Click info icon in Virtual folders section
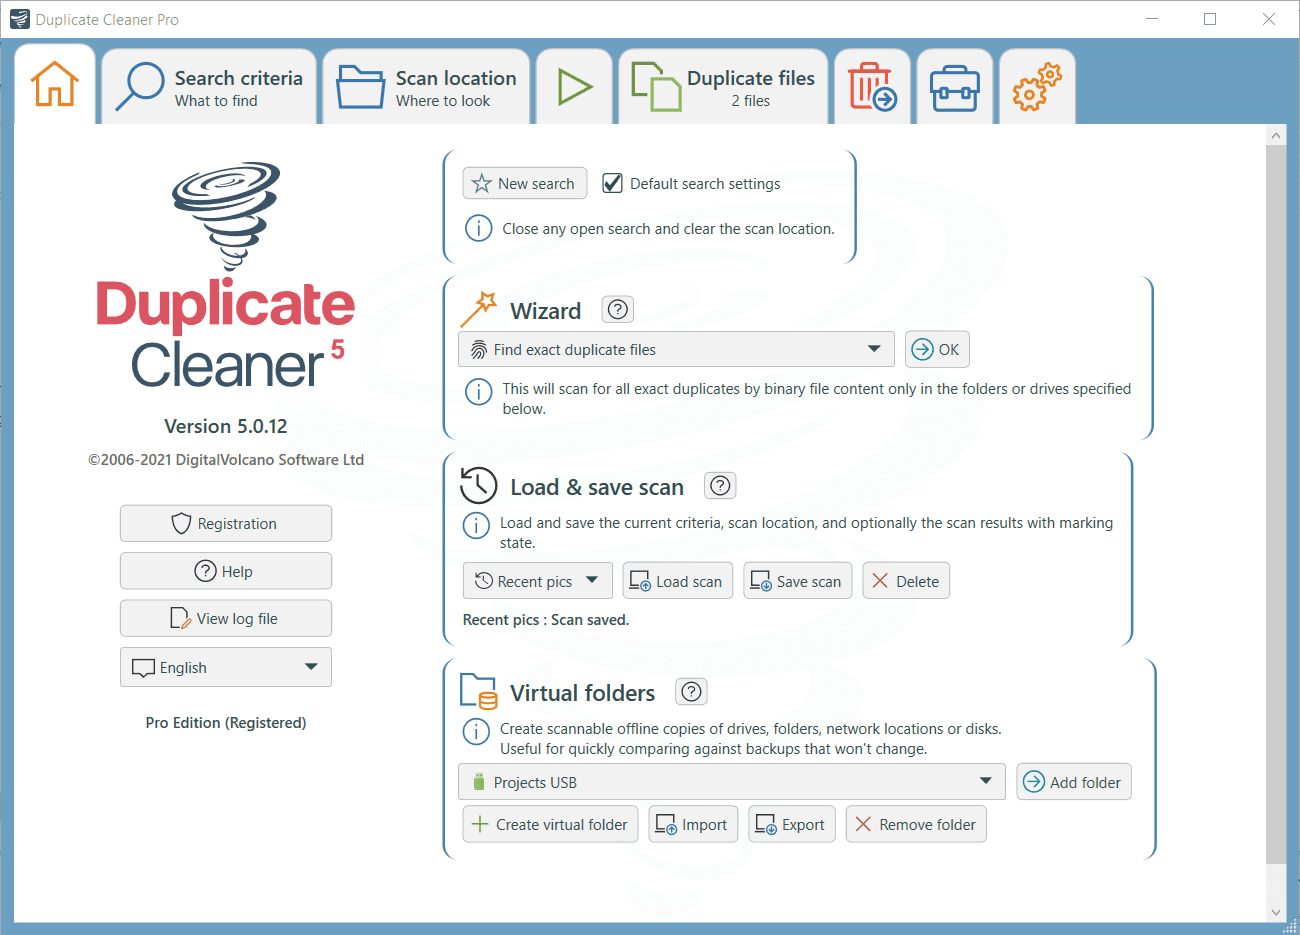1300x935 pixels. pos(476,731)
